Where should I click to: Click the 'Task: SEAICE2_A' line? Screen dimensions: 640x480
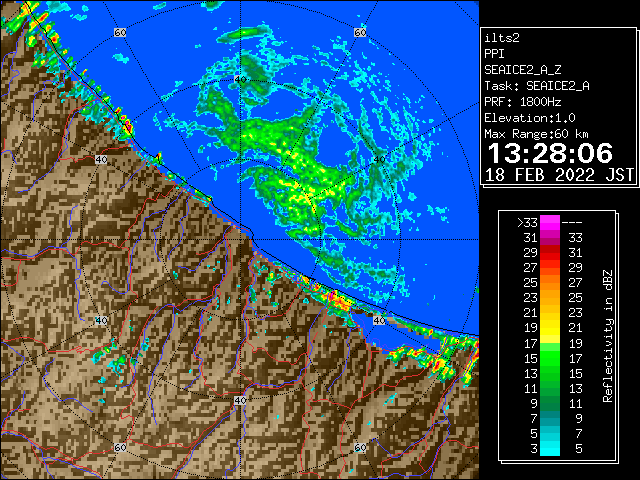point(537,86)
